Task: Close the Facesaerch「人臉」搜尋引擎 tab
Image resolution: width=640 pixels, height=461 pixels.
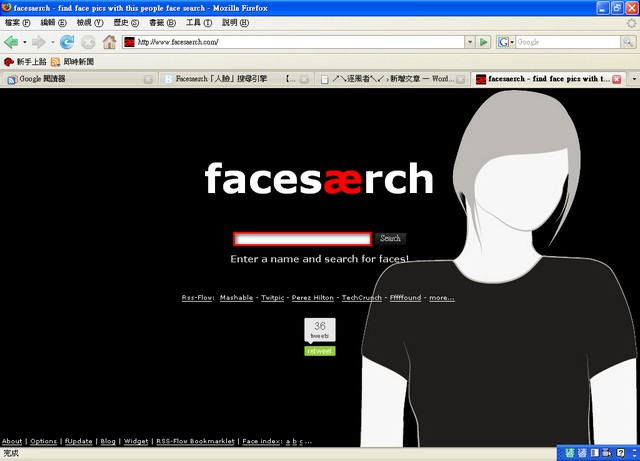Action: (304, 79)
